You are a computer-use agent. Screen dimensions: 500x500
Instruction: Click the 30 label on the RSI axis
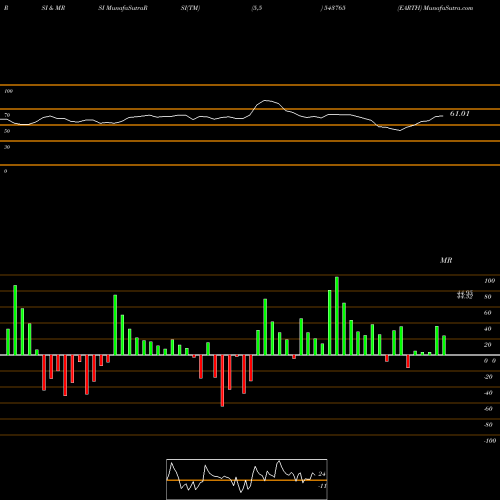click(x=7, y=147)
